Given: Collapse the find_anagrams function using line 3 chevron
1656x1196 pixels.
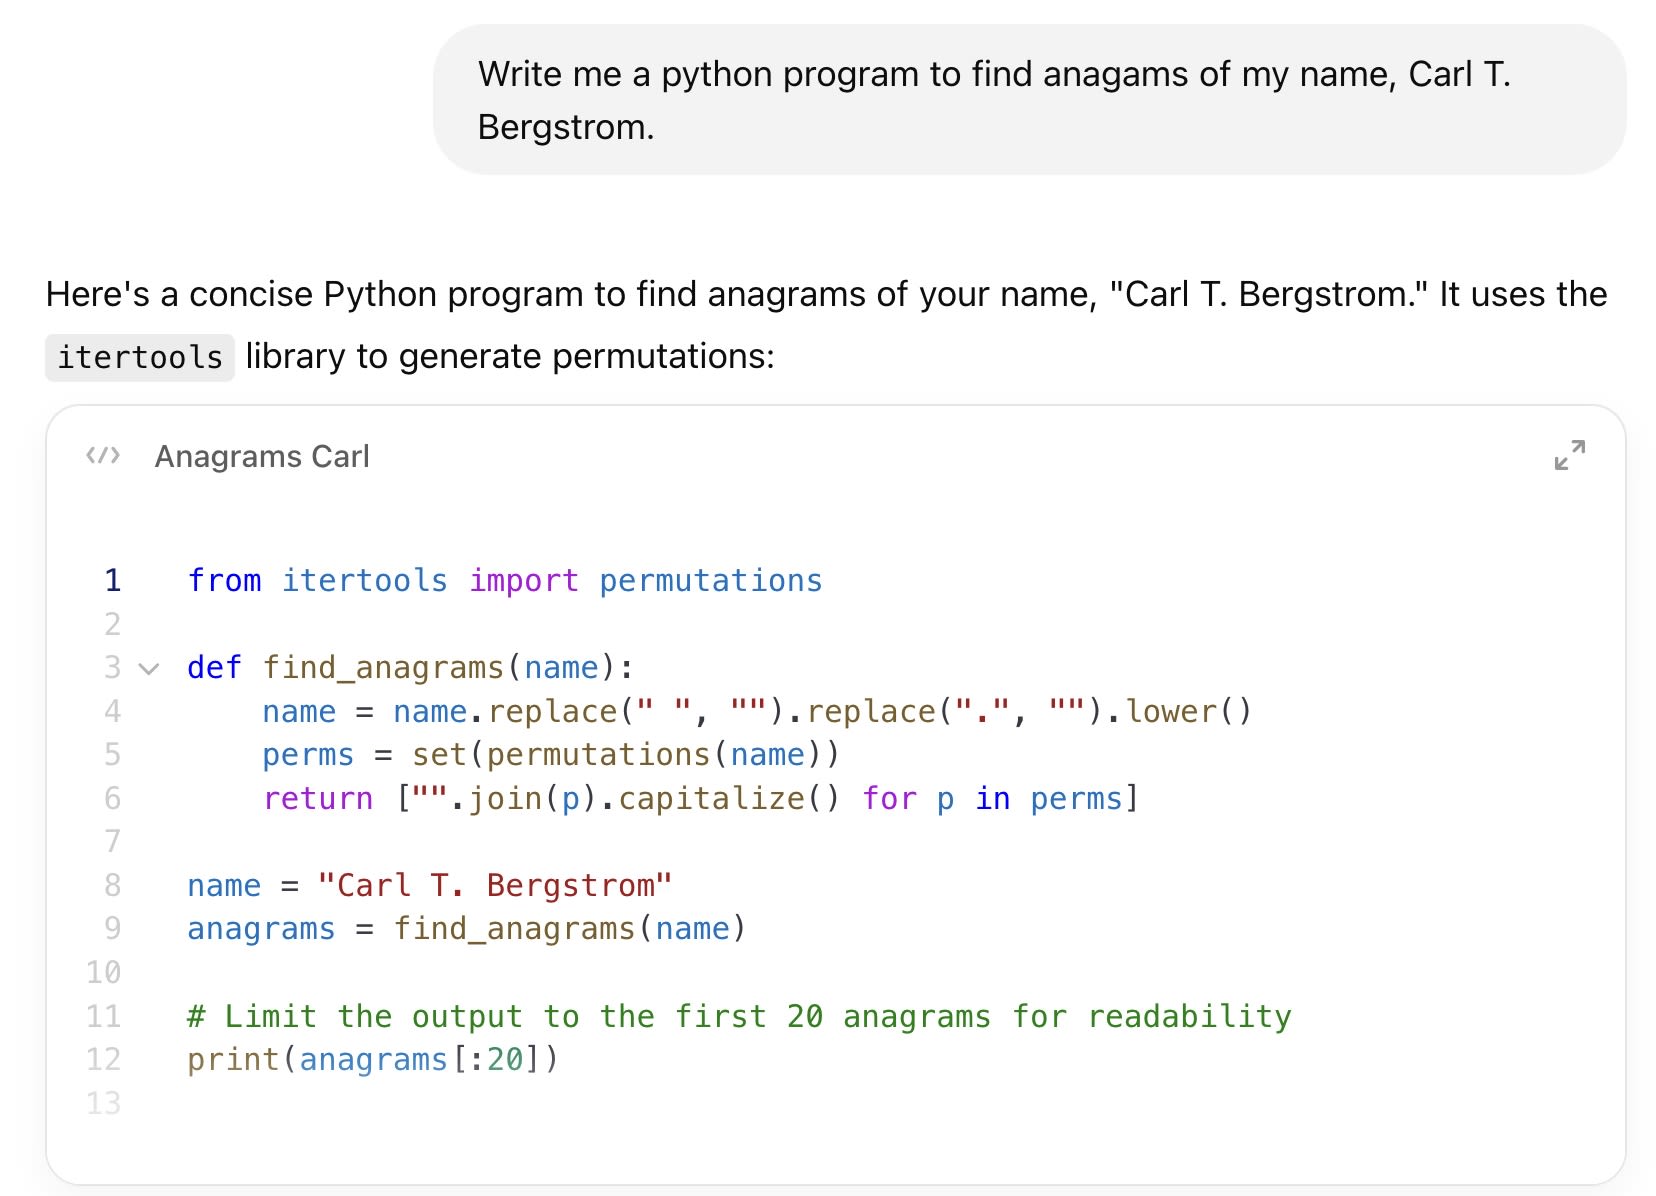Looking at the screenshot, I should pyautogui.click(x=149, y=669).
